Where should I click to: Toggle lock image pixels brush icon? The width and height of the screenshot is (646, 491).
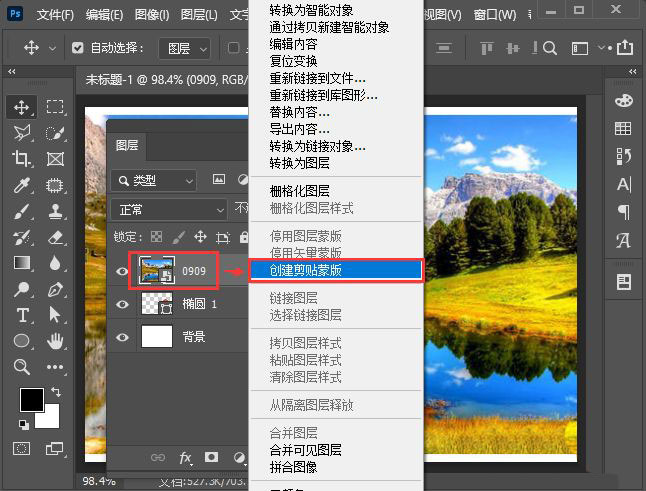(178, 237)
